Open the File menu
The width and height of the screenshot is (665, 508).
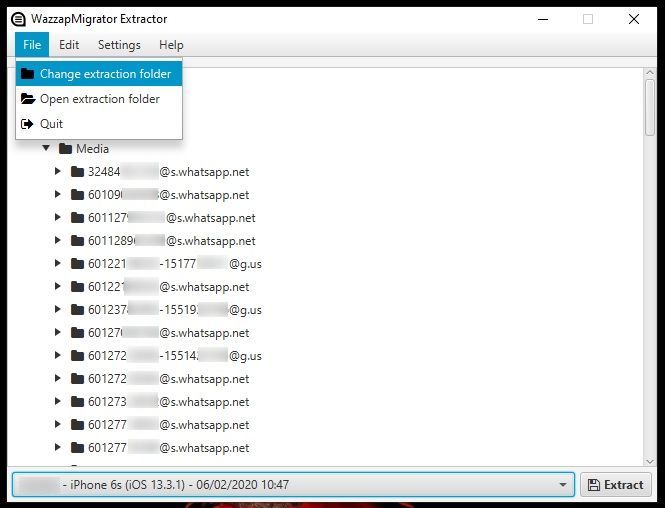32,45
